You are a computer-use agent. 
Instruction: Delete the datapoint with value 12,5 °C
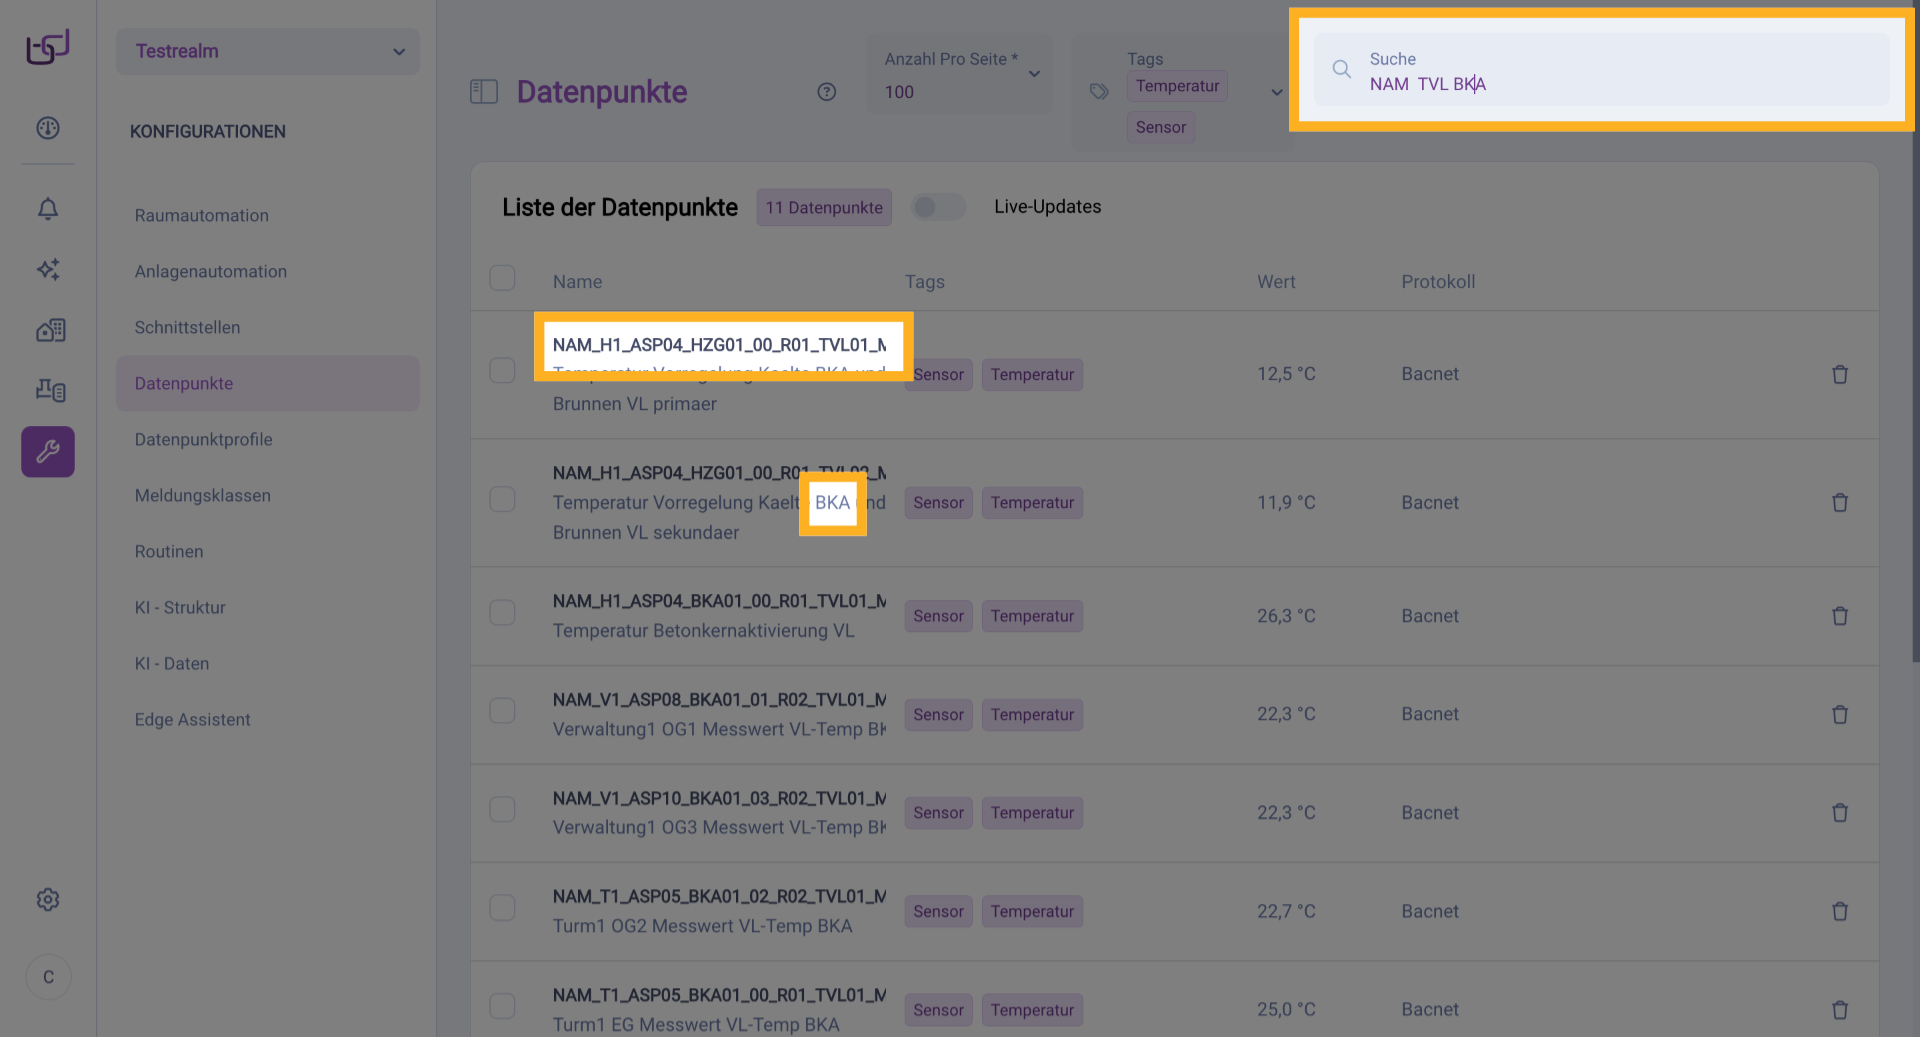(1839, 374)
